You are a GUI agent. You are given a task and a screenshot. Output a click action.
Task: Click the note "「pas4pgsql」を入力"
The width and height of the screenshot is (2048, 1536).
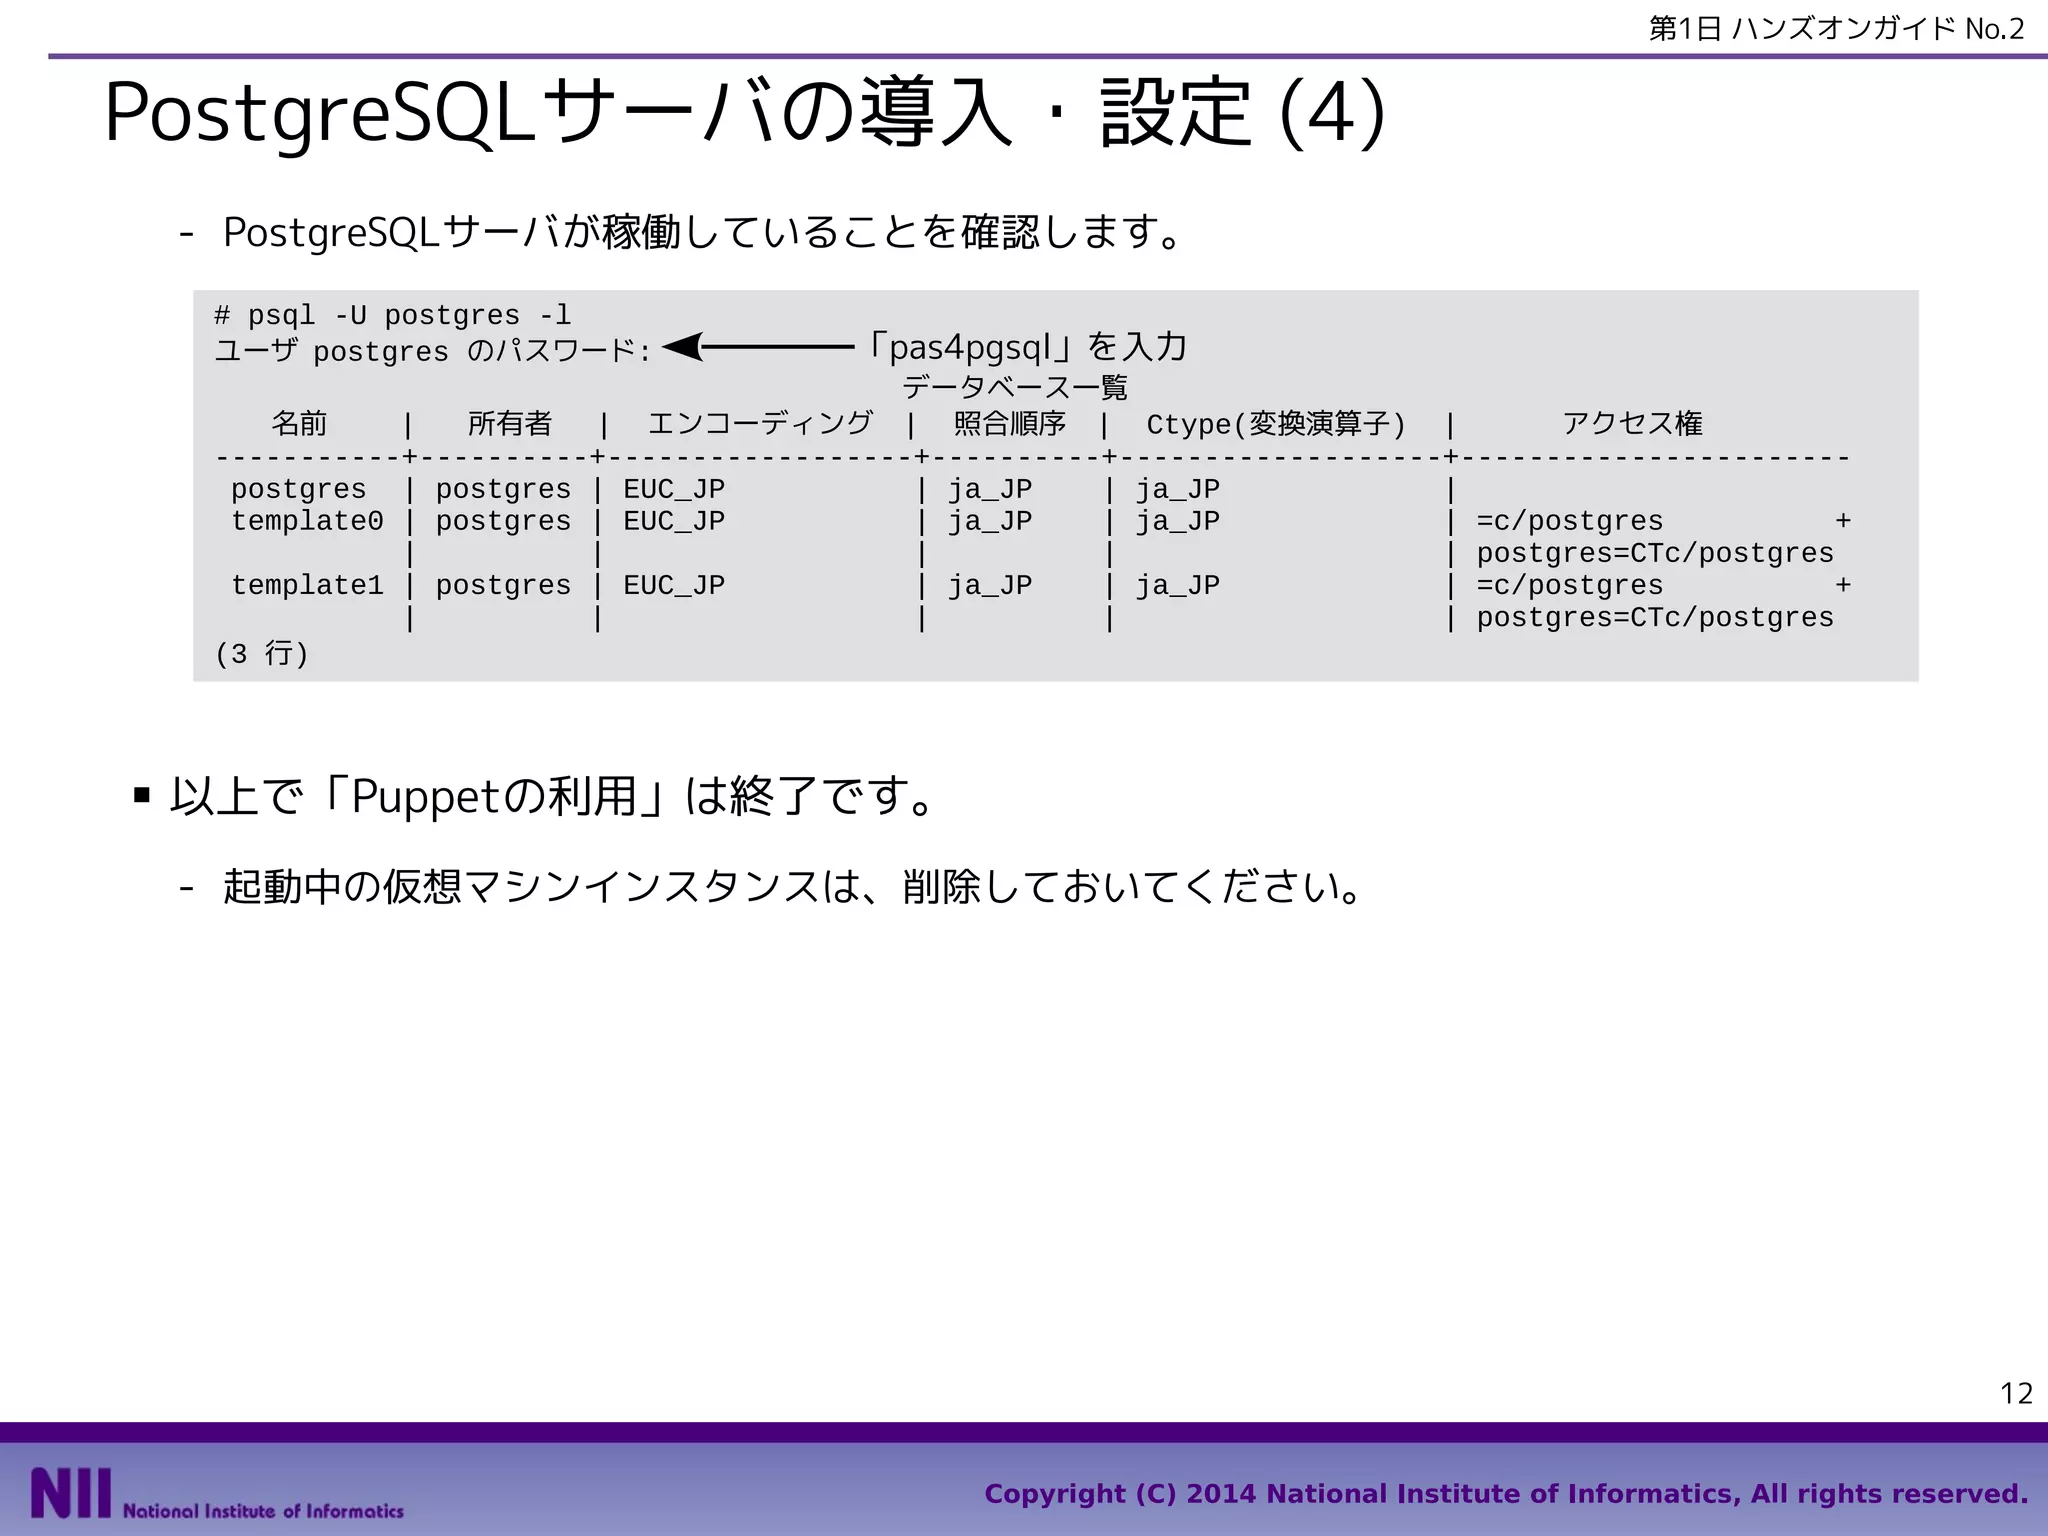pos(1024,347)
